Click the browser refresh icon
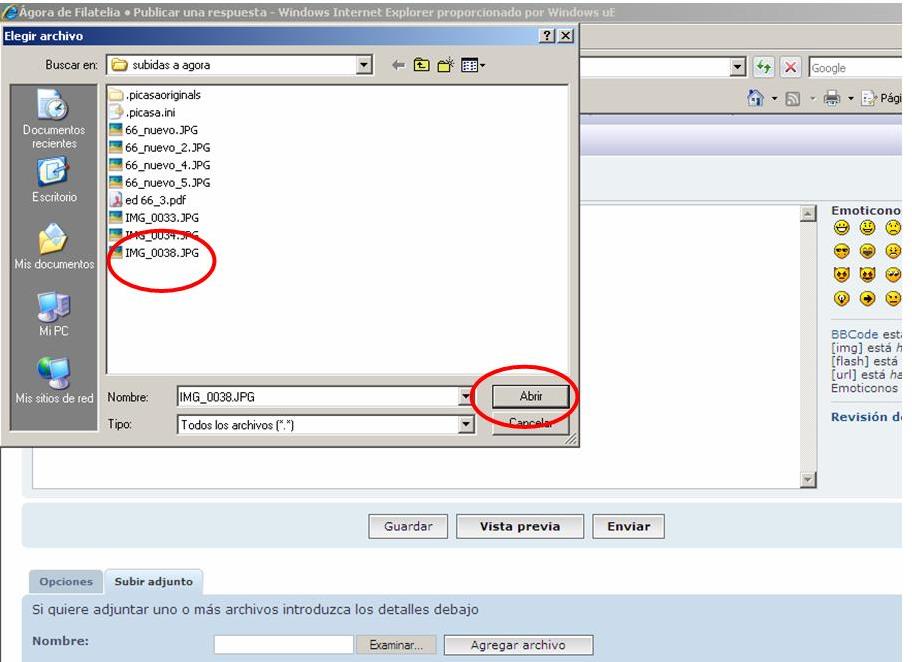The width and height of the screenshot is (912, 662). pos(764,68)
